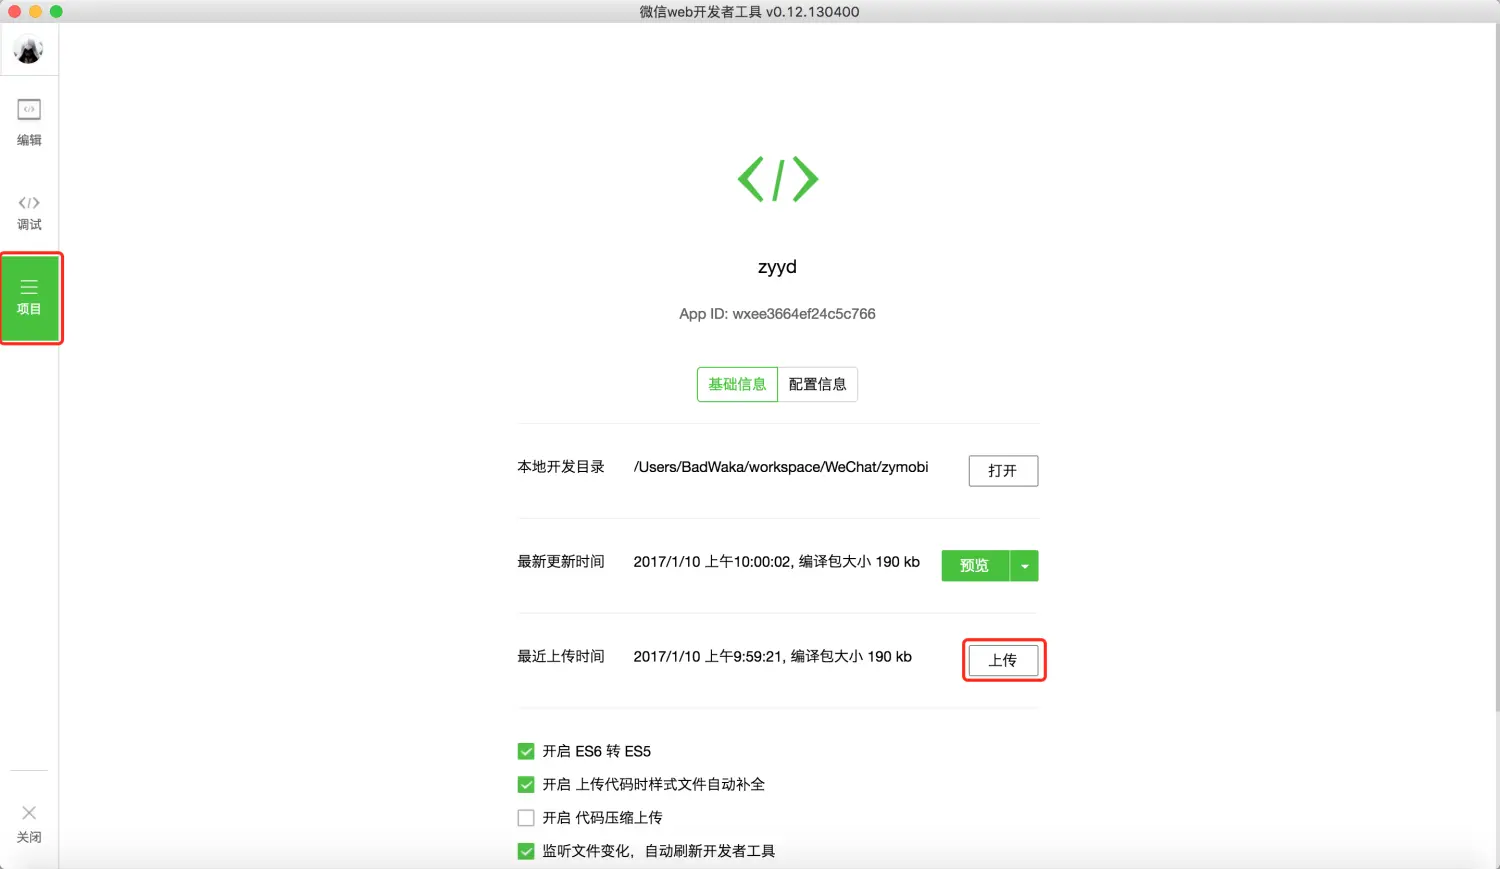Uncheck 监听文件变化，自动刷新开发者工具
Image resolution: width=1500 pixels, height=869 pixels.
[x=526, y=851]
